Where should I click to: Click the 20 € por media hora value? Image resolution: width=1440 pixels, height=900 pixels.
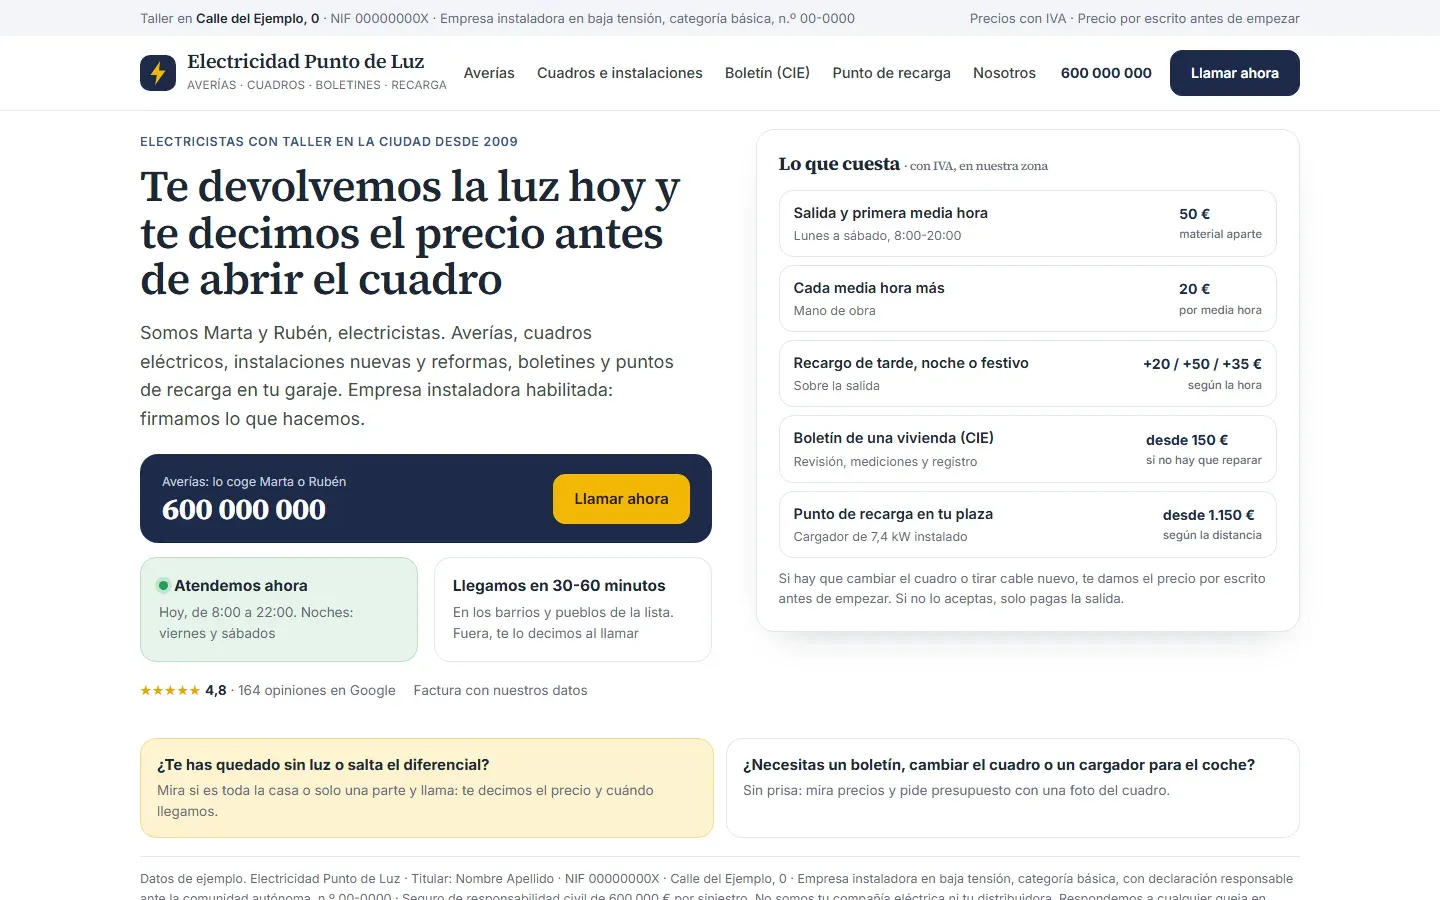1220,299
